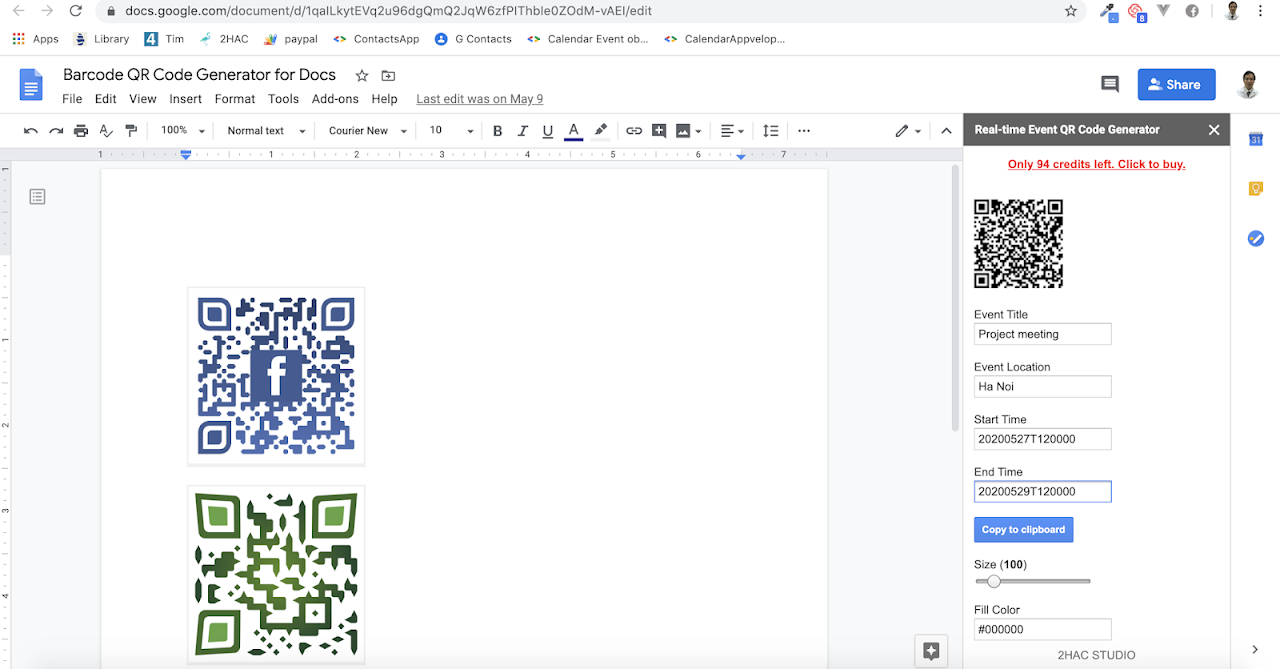Open the Help menu
Screen dimensions: 1280x669
point(384,99)
